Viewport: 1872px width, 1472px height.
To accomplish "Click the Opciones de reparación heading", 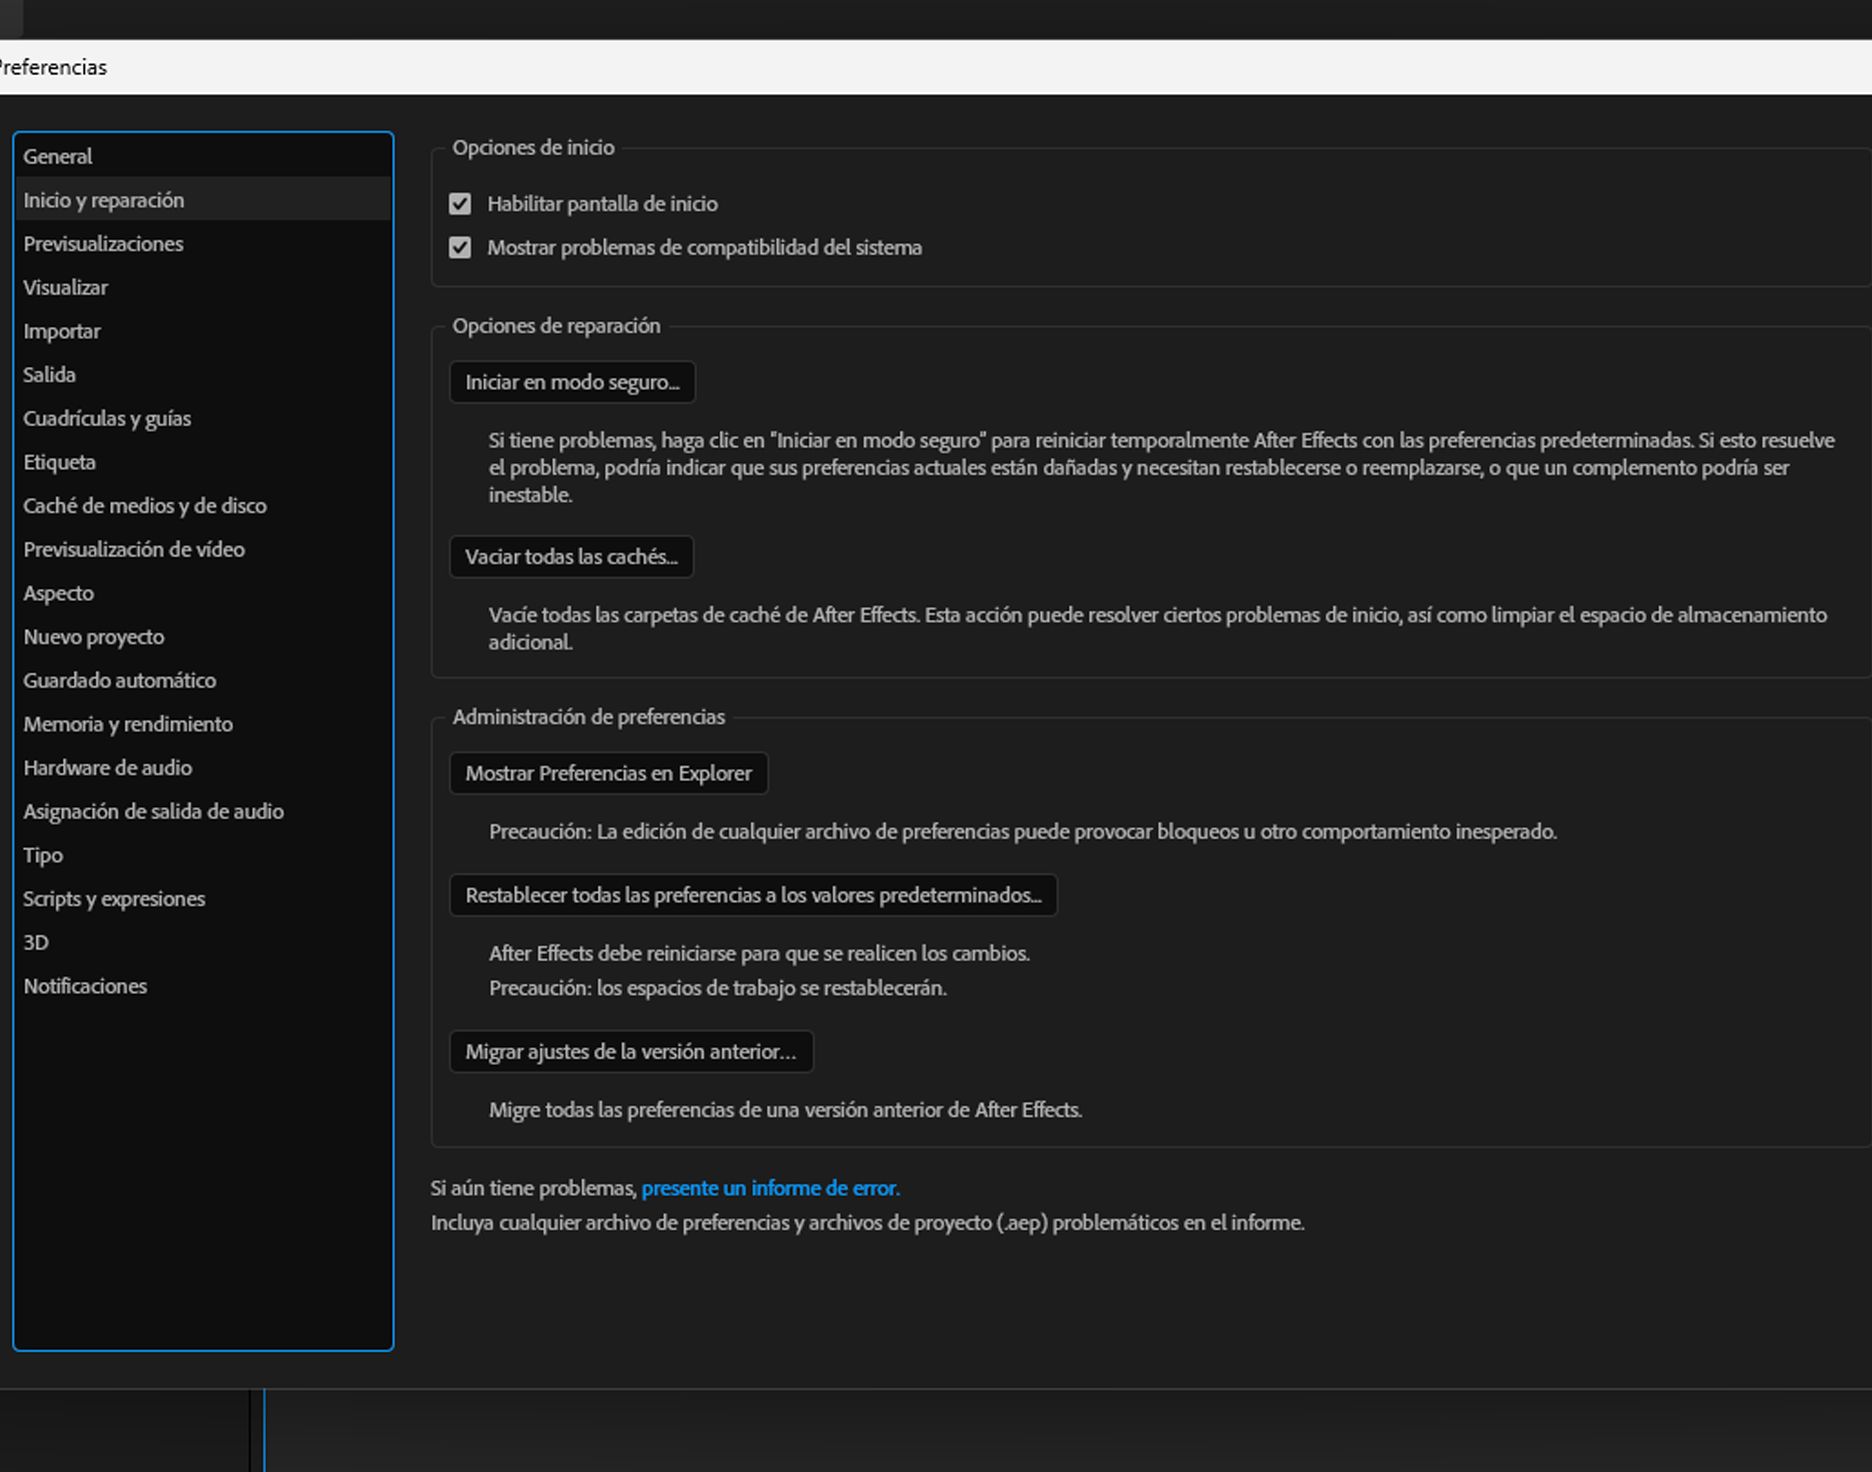I will point(556,326).
